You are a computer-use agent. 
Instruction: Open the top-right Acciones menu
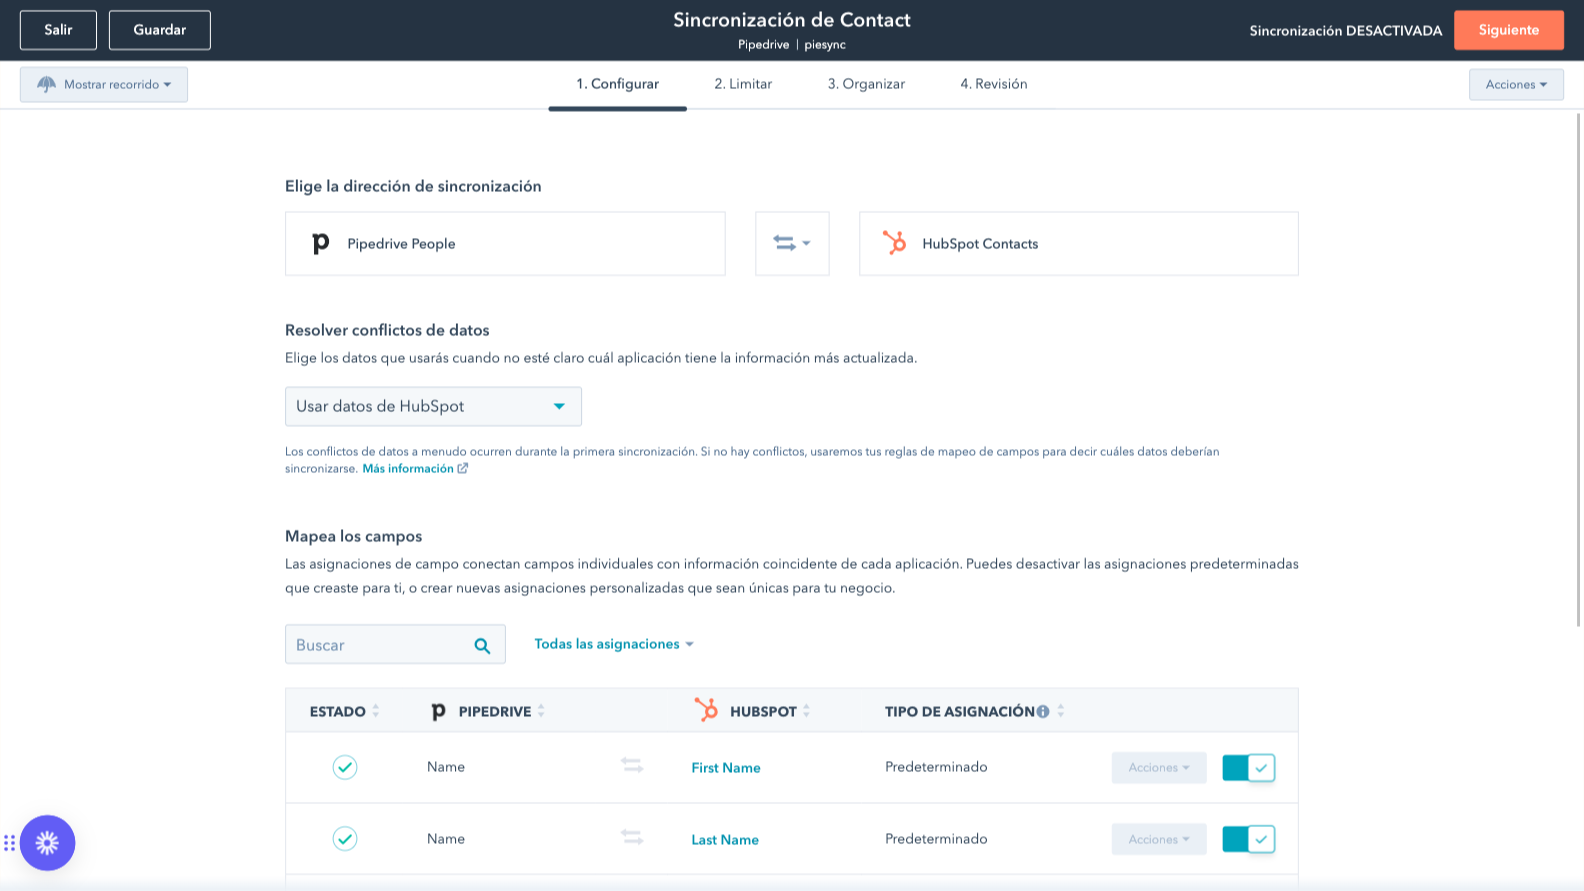click(1515, 84)
